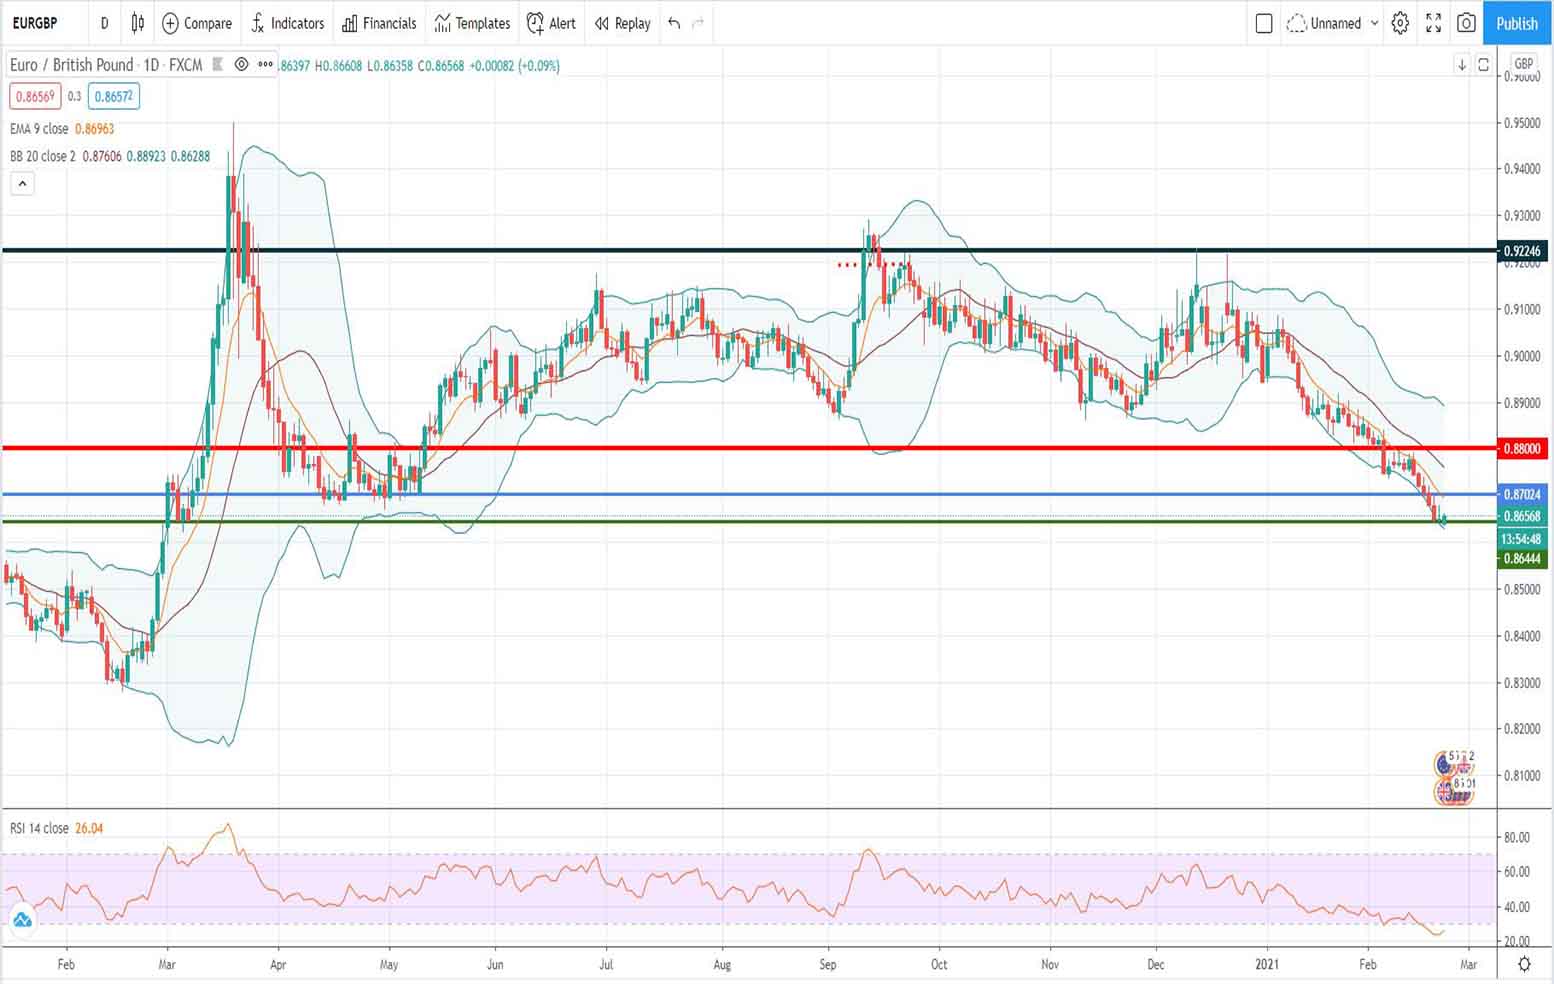Open chart Templates
Image resolution: width=1554 pixels, height=984 pixels.
coord(471,23)
